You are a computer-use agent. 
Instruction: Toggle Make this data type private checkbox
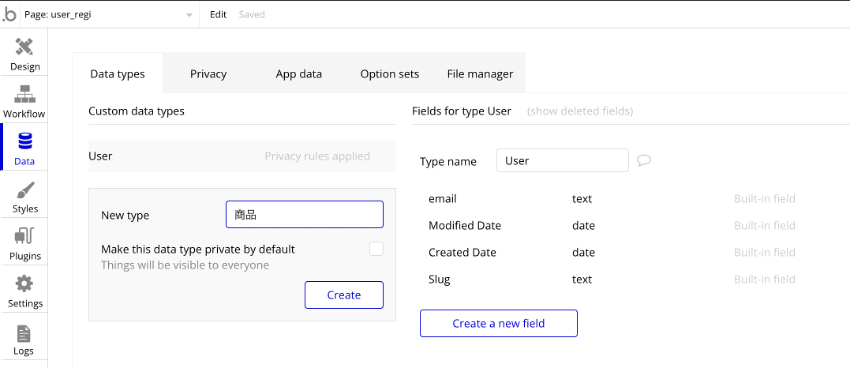point(376,249)
